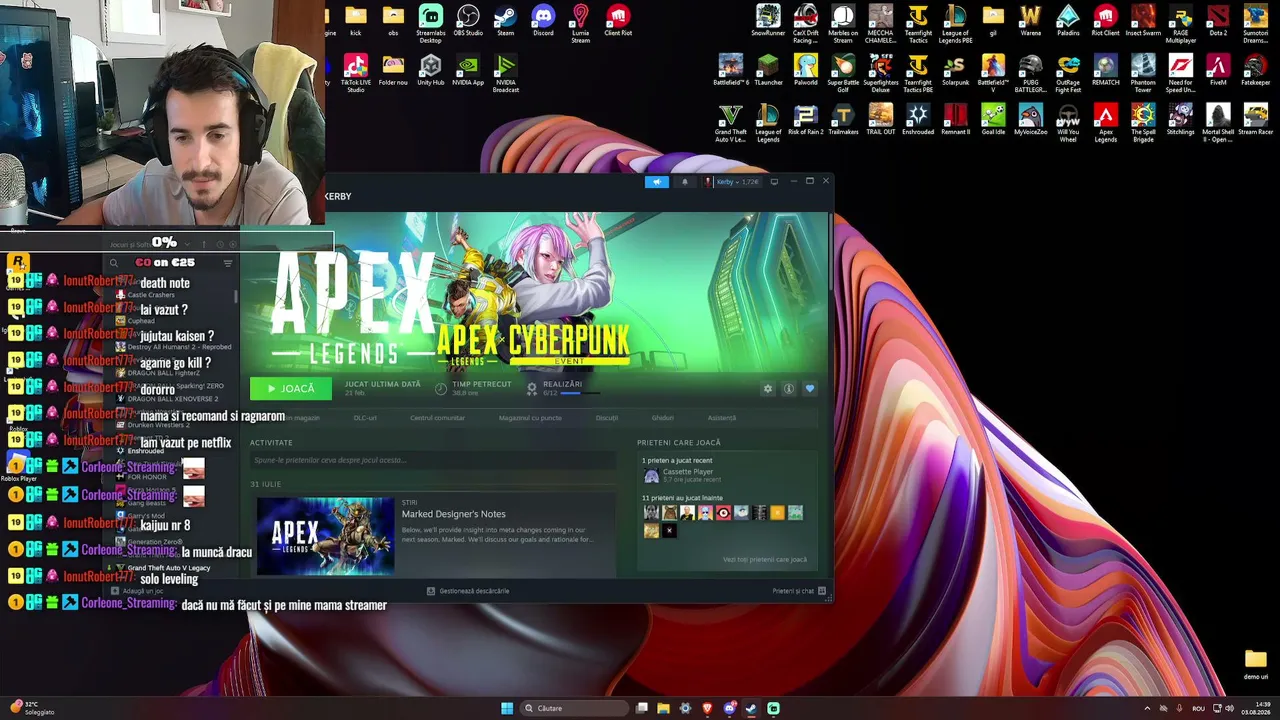Open the ROU keyboard language switcher

click(1198, 708)
